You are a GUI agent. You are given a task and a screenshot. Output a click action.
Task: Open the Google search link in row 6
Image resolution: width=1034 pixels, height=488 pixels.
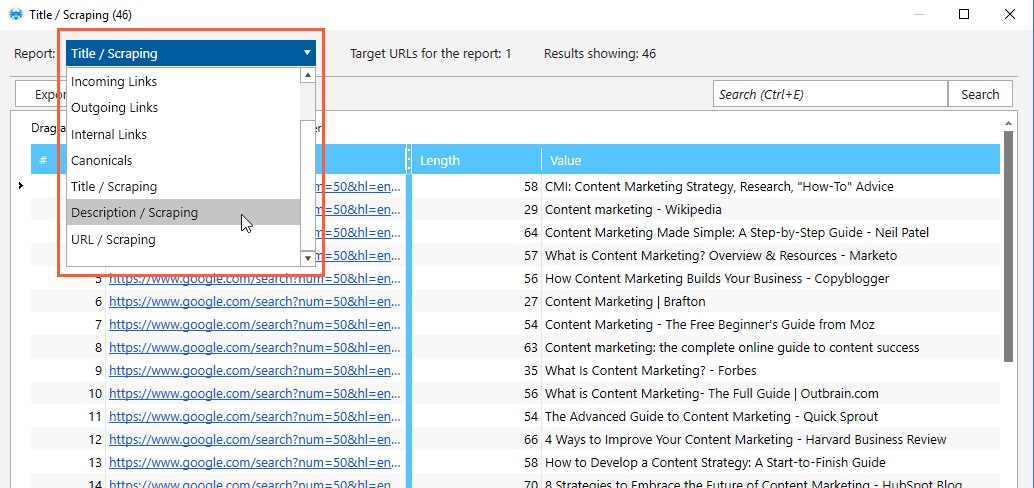(x=255, y=301)
